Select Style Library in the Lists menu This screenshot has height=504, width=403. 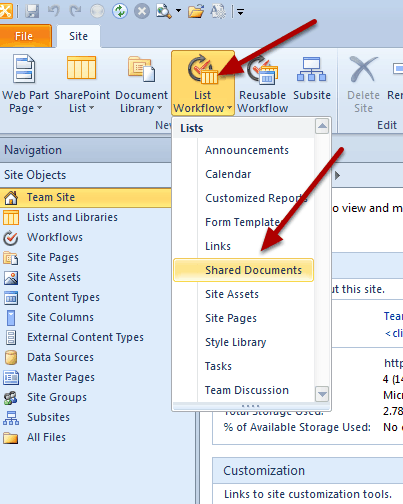pos(243,342)
